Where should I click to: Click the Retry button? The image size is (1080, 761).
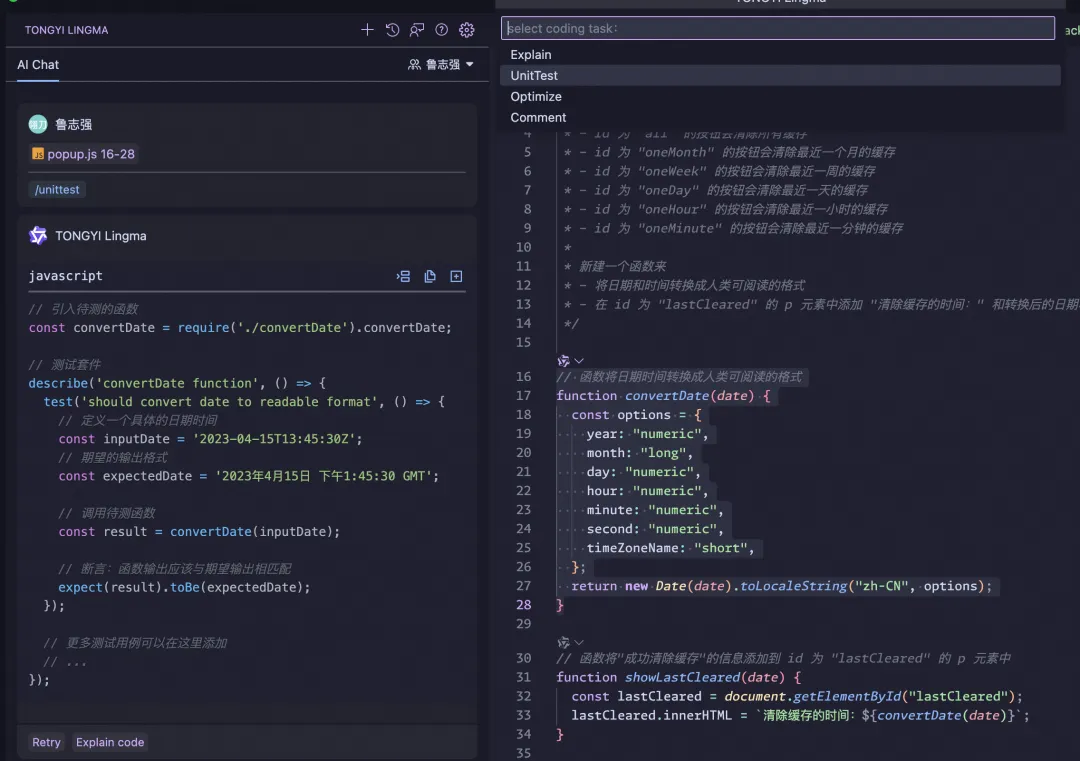[46, 742]
